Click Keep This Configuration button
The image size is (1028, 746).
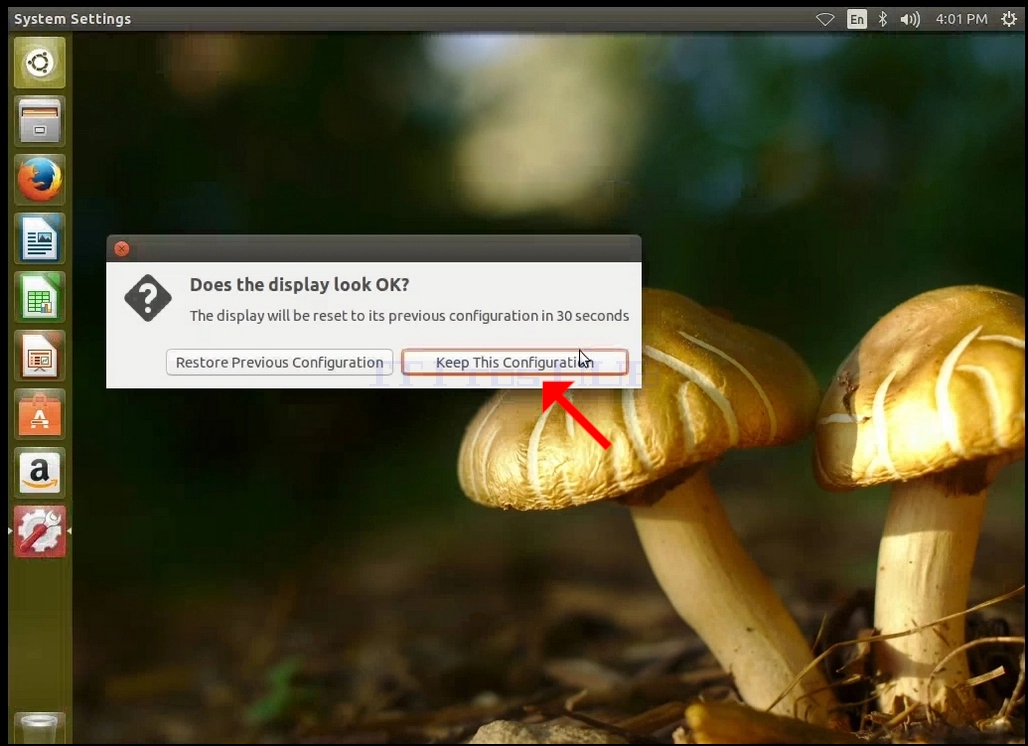click(x=515, y=363)
